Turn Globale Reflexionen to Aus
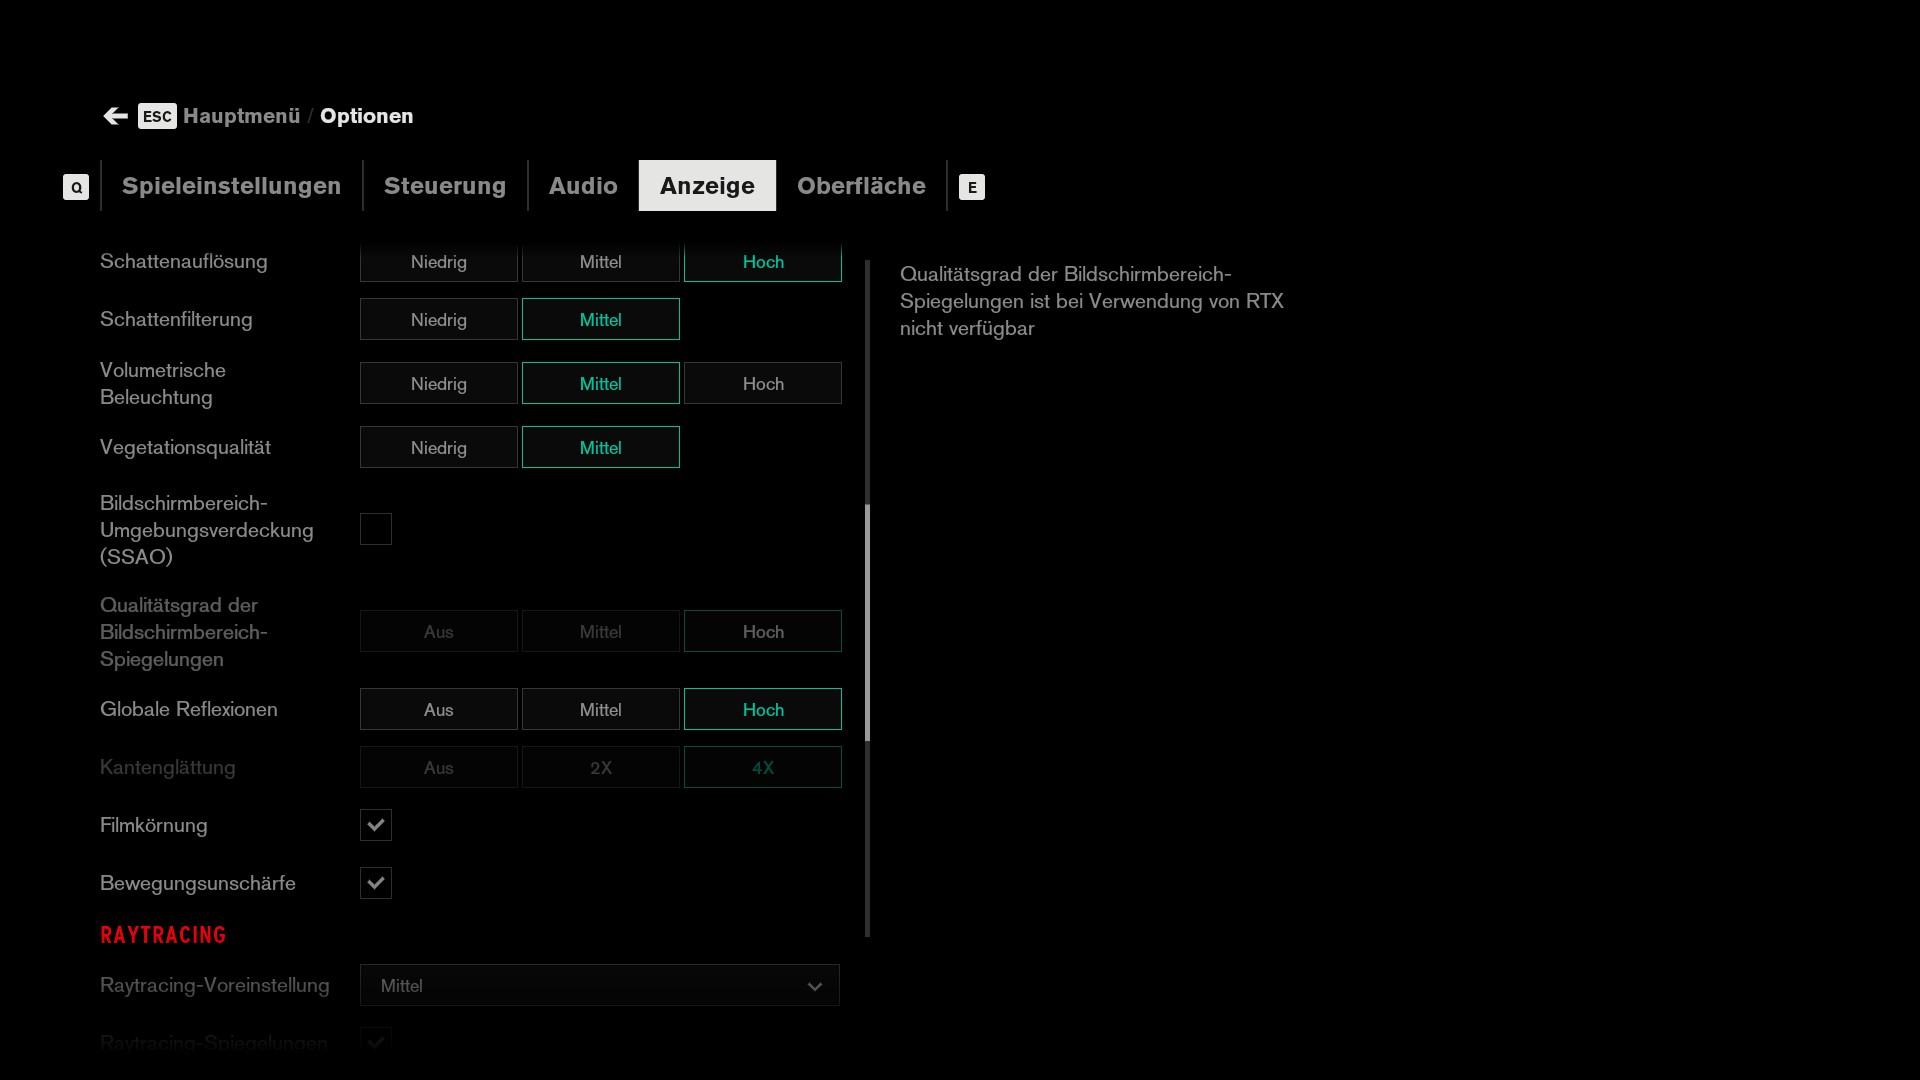The width and height of the screenshot is (1920, 1080). (439, 710)
